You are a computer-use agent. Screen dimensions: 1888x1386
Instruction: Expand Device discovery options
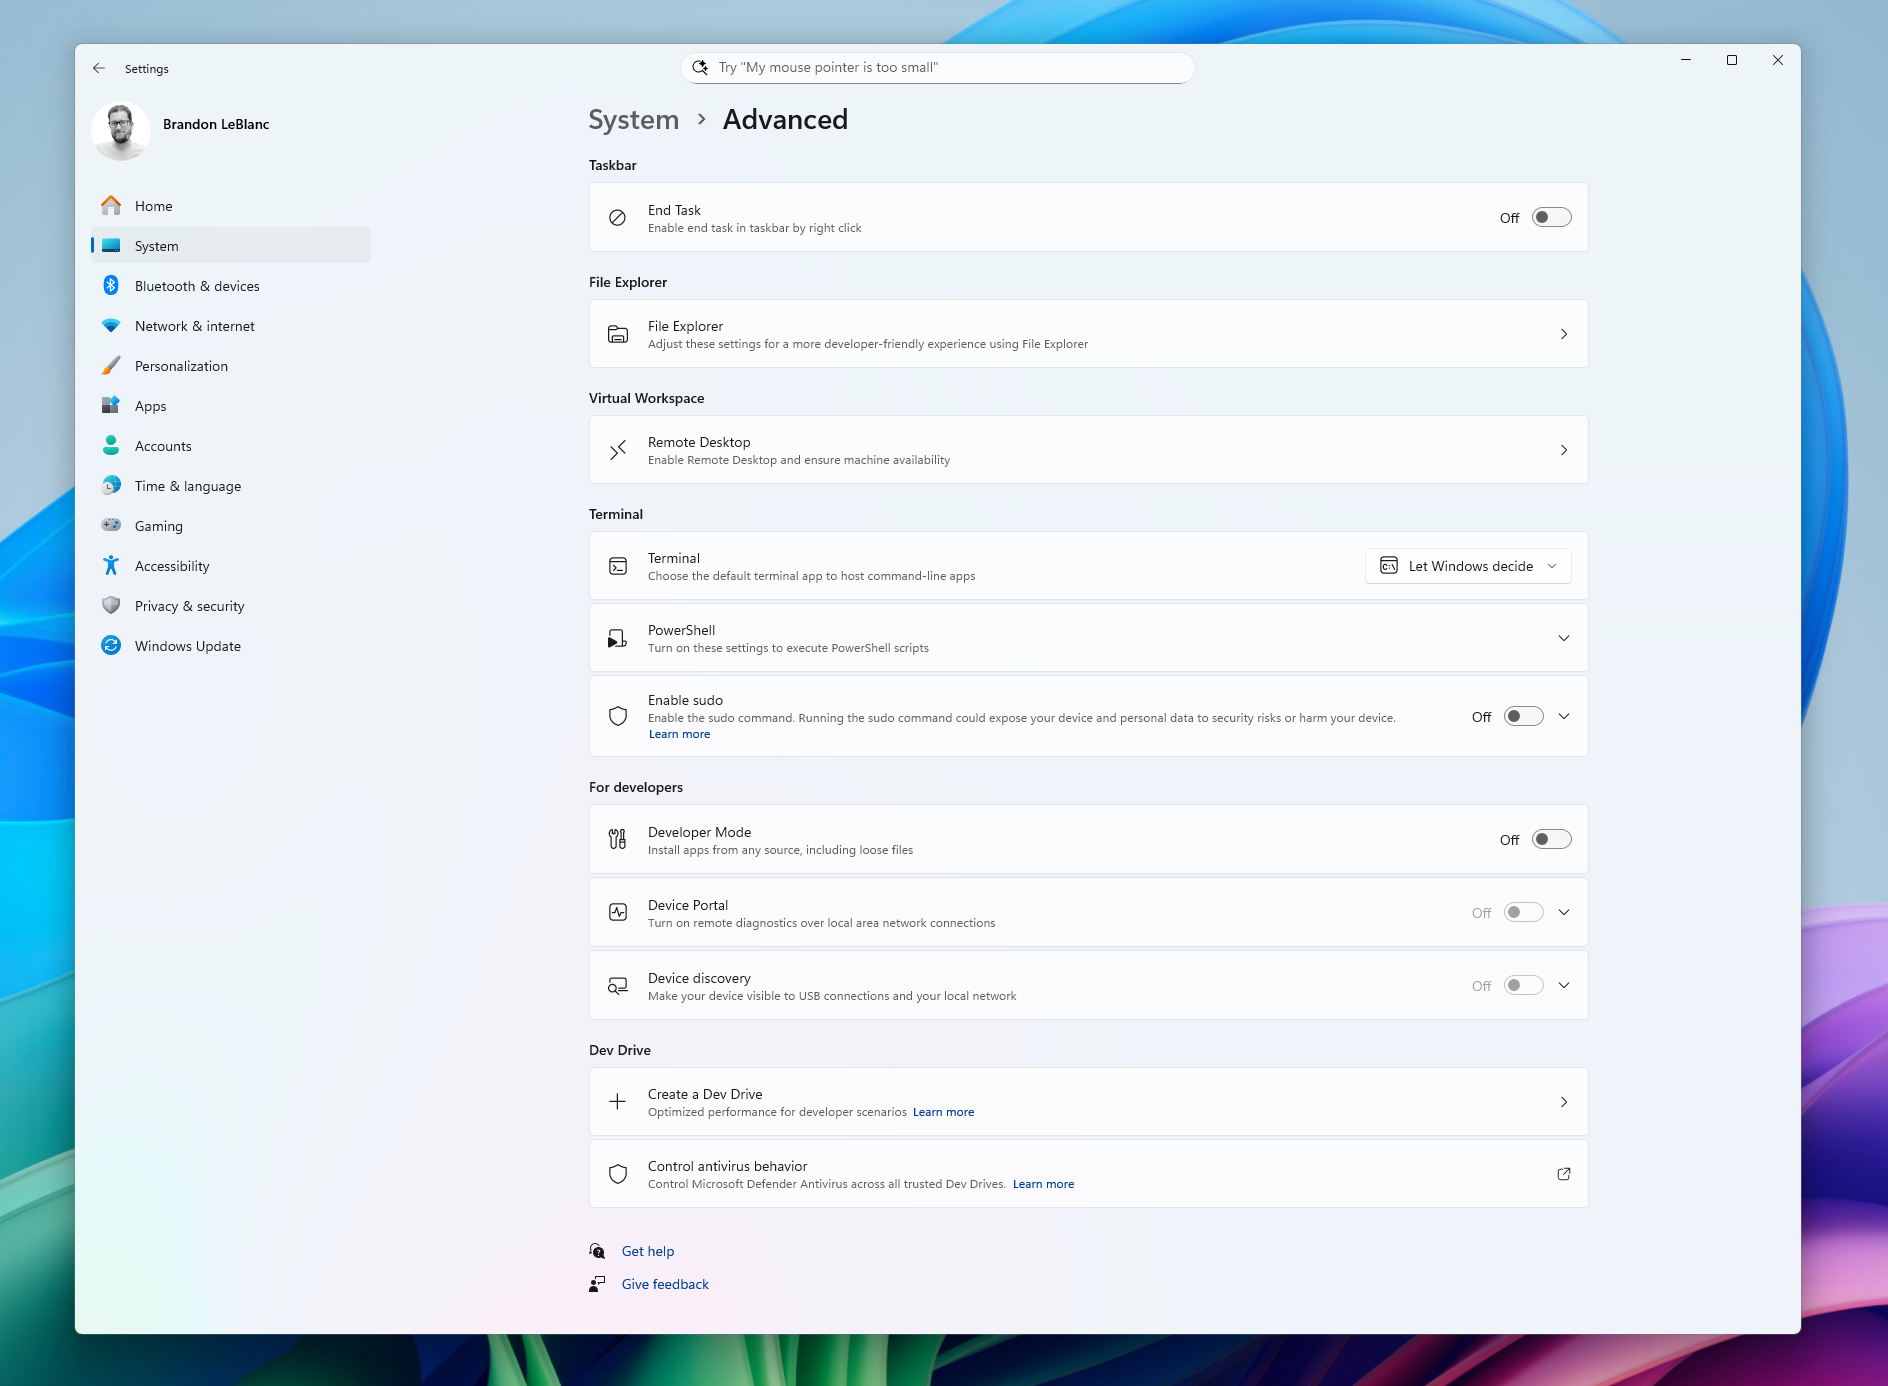[1563, 985]
